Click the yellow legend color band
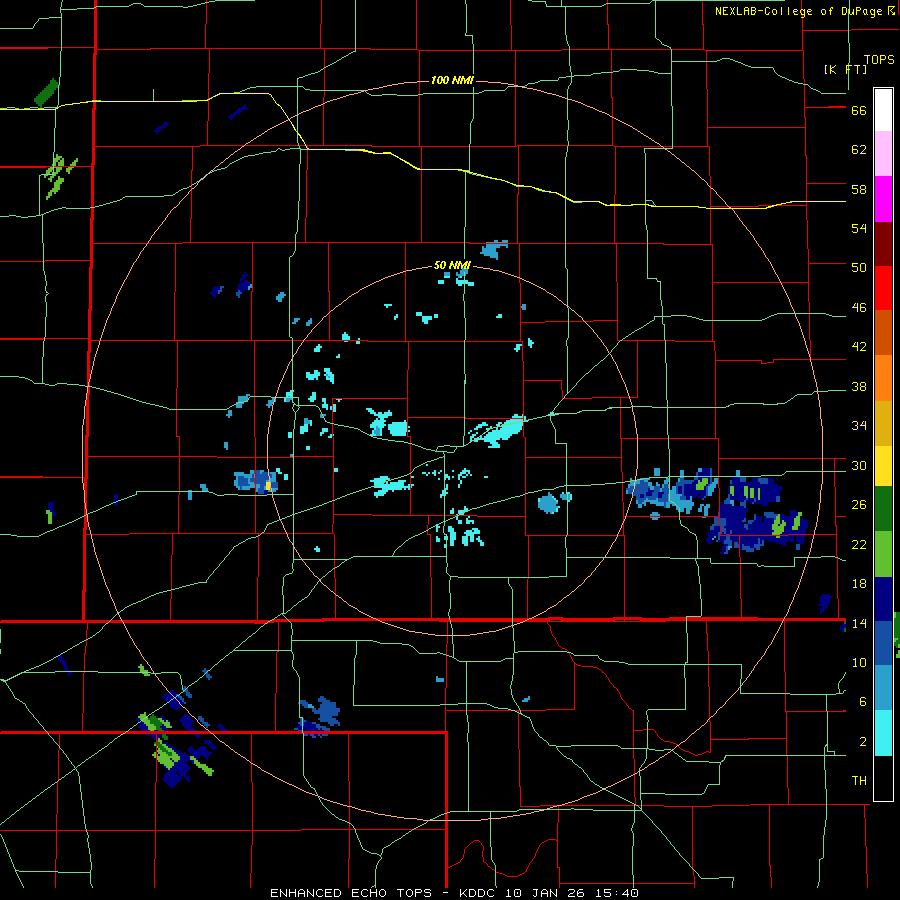This screenshot has height=900, width=900. 883,465
